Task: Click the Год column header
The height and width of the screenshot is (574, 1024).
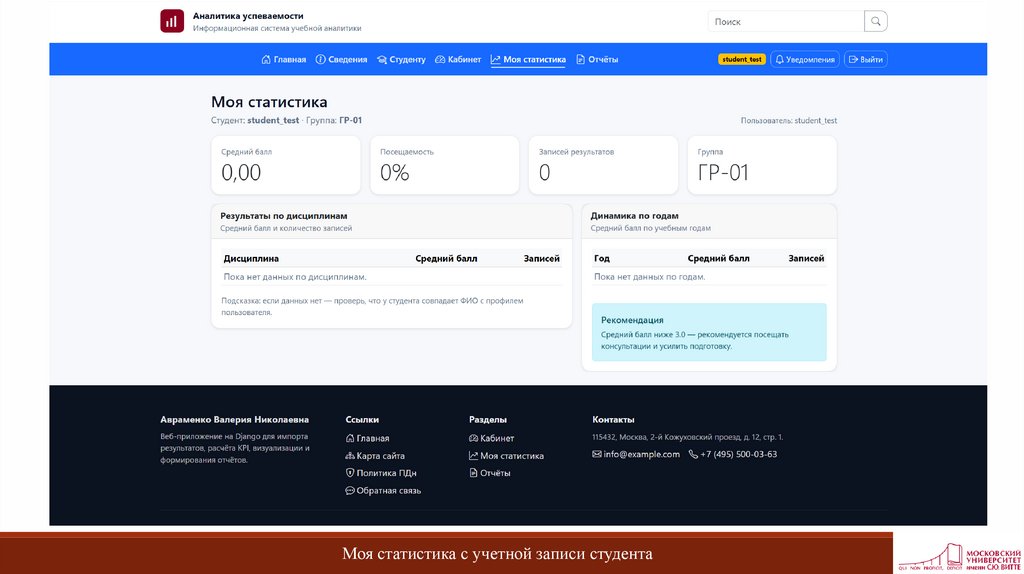Action: tap(601, 259)
